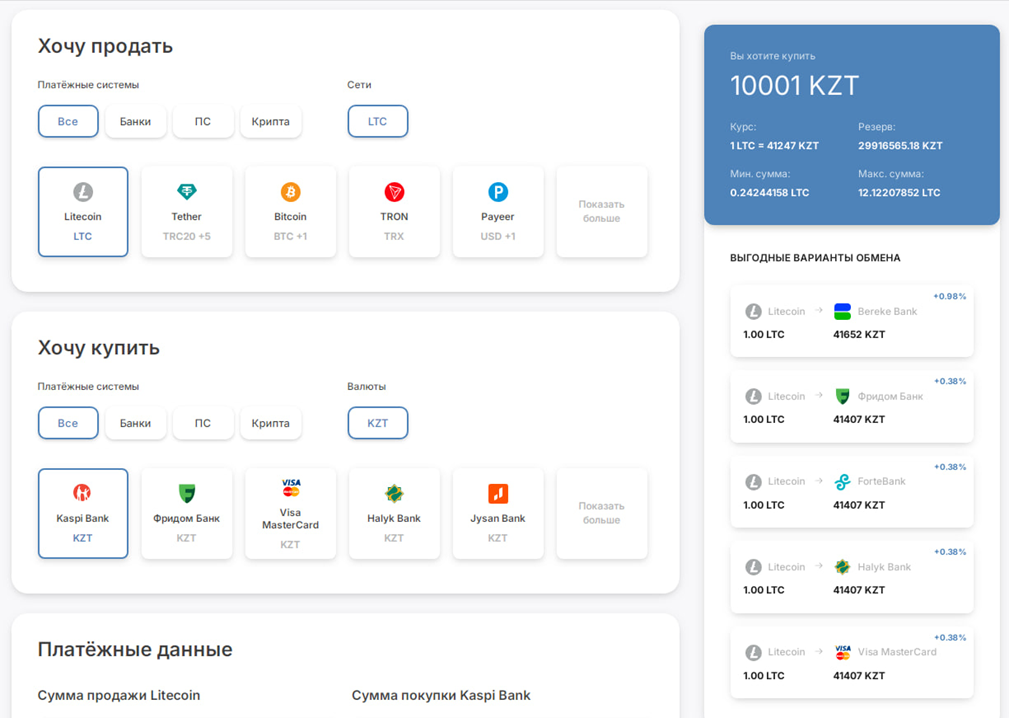Viewport: 1009px width, 718px height.
Task: Select the Все tab under Платёжные системы
Action: coord(68,121)
